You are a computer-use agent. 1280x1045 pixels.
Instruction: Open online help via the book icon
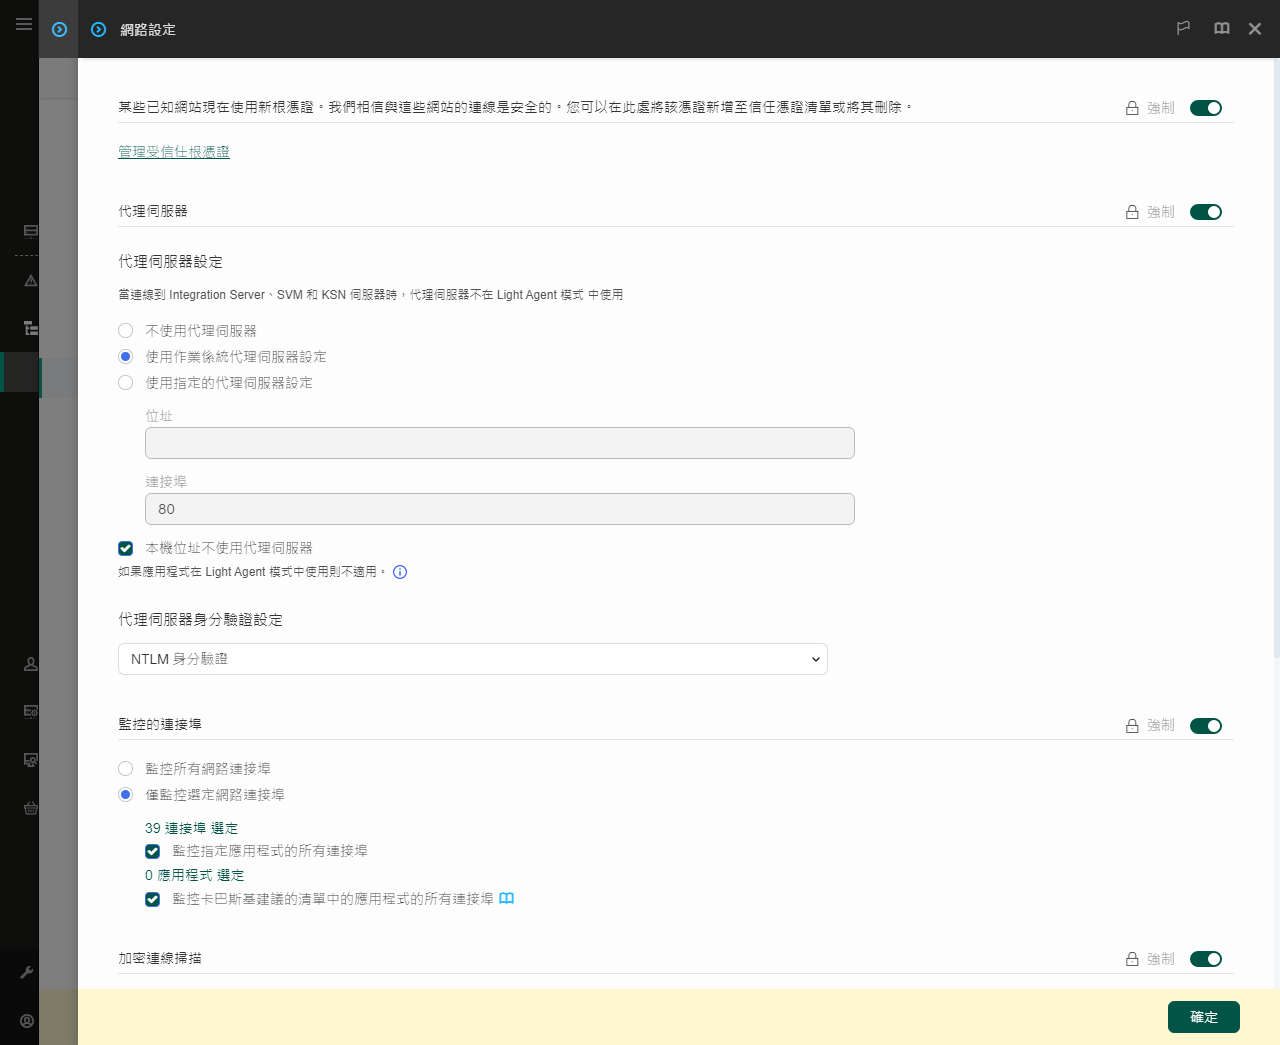[x=1221, y=29]
